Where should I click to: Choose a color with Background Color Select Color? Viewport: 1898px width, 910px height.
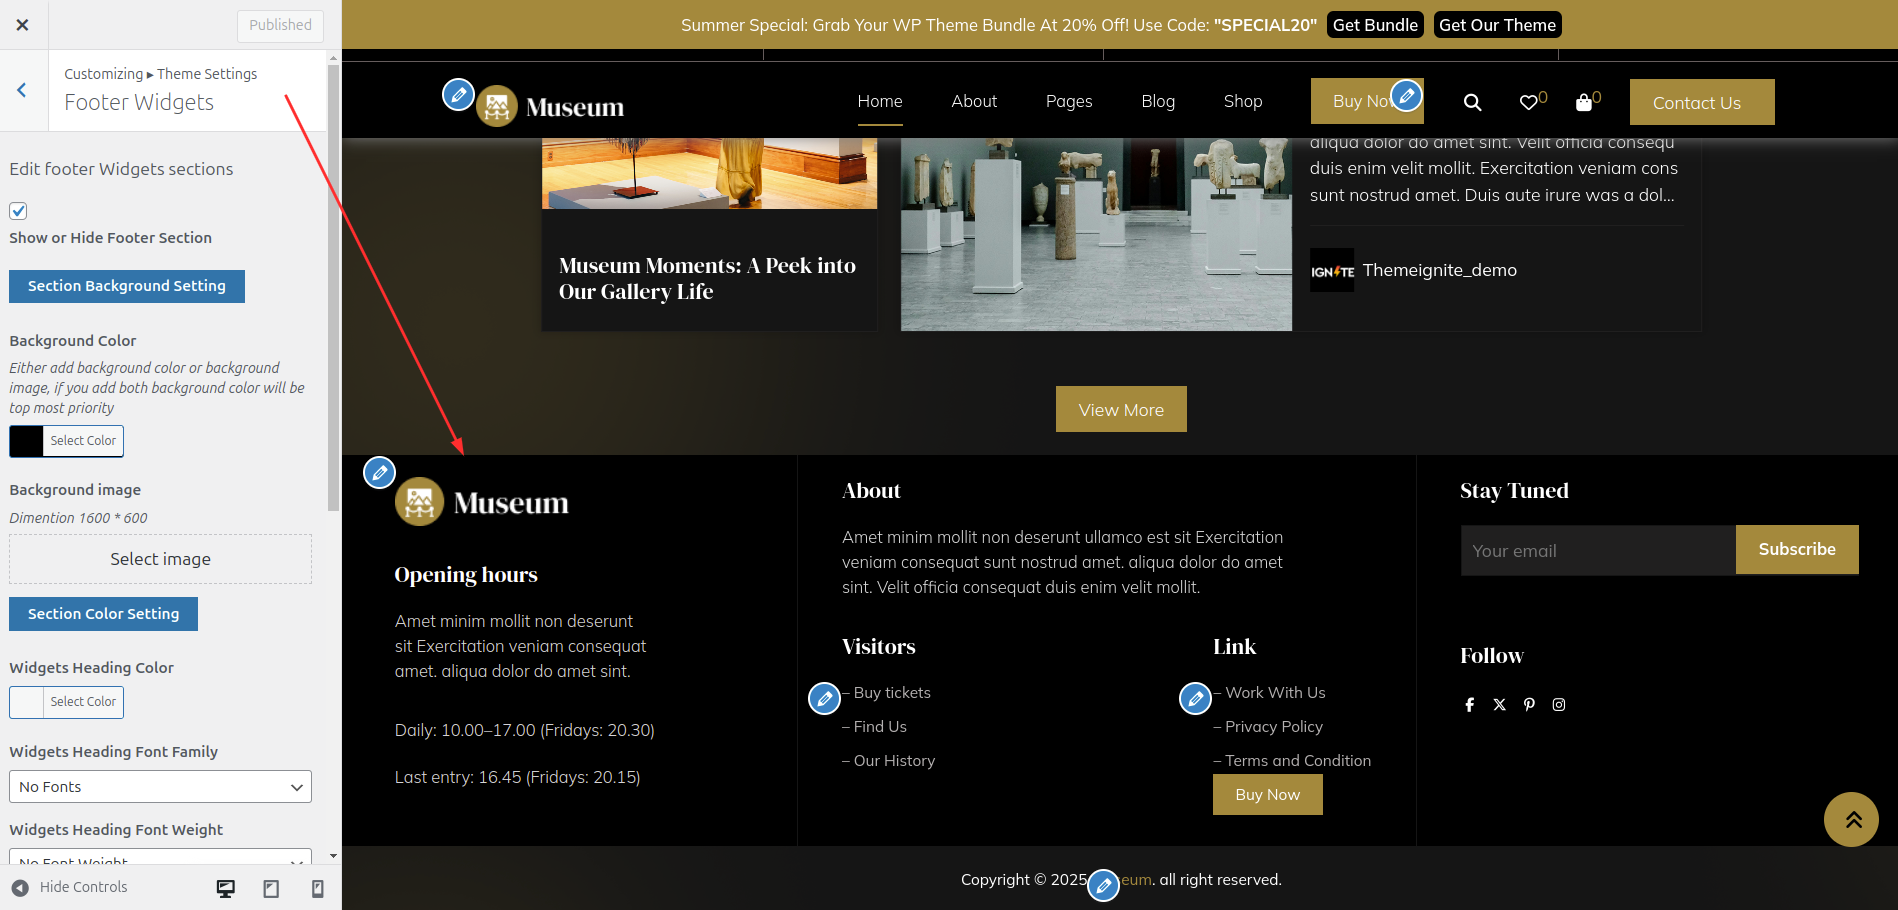coord(83,441)
